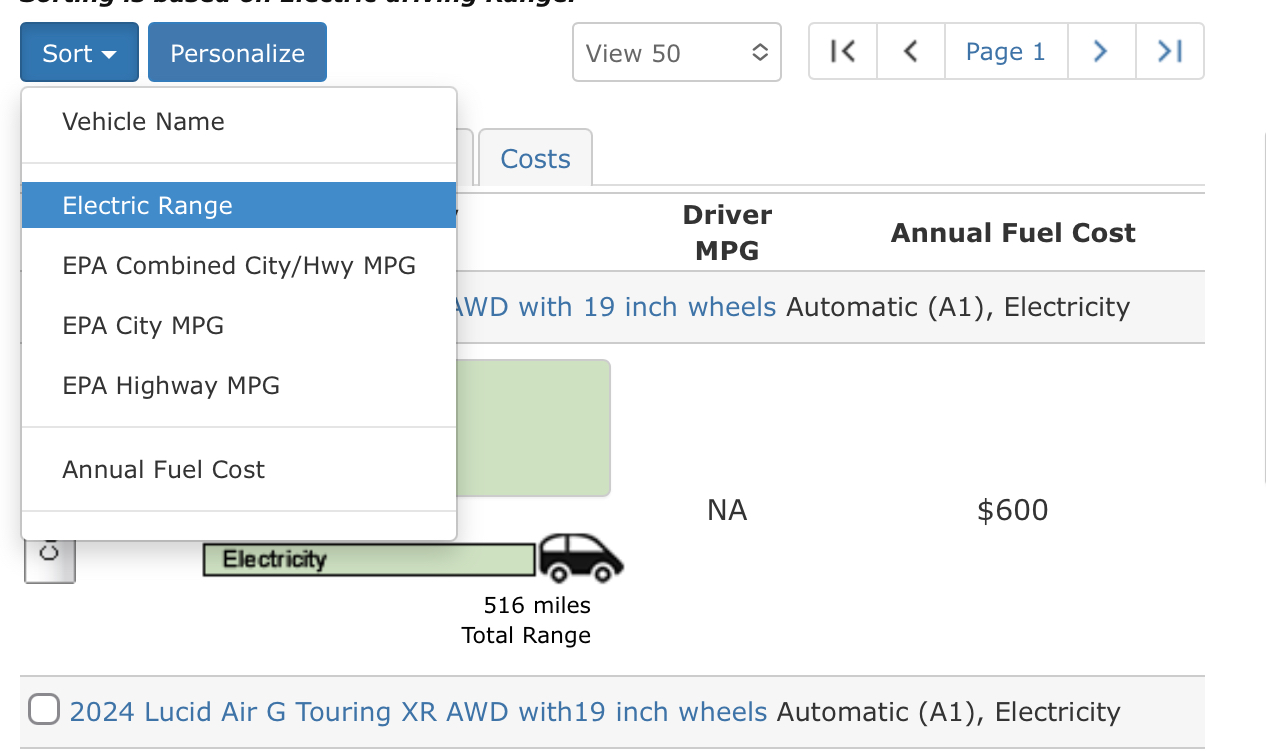
Task: Click the Page 1 indicator
Action: [x=1005, y=52]
